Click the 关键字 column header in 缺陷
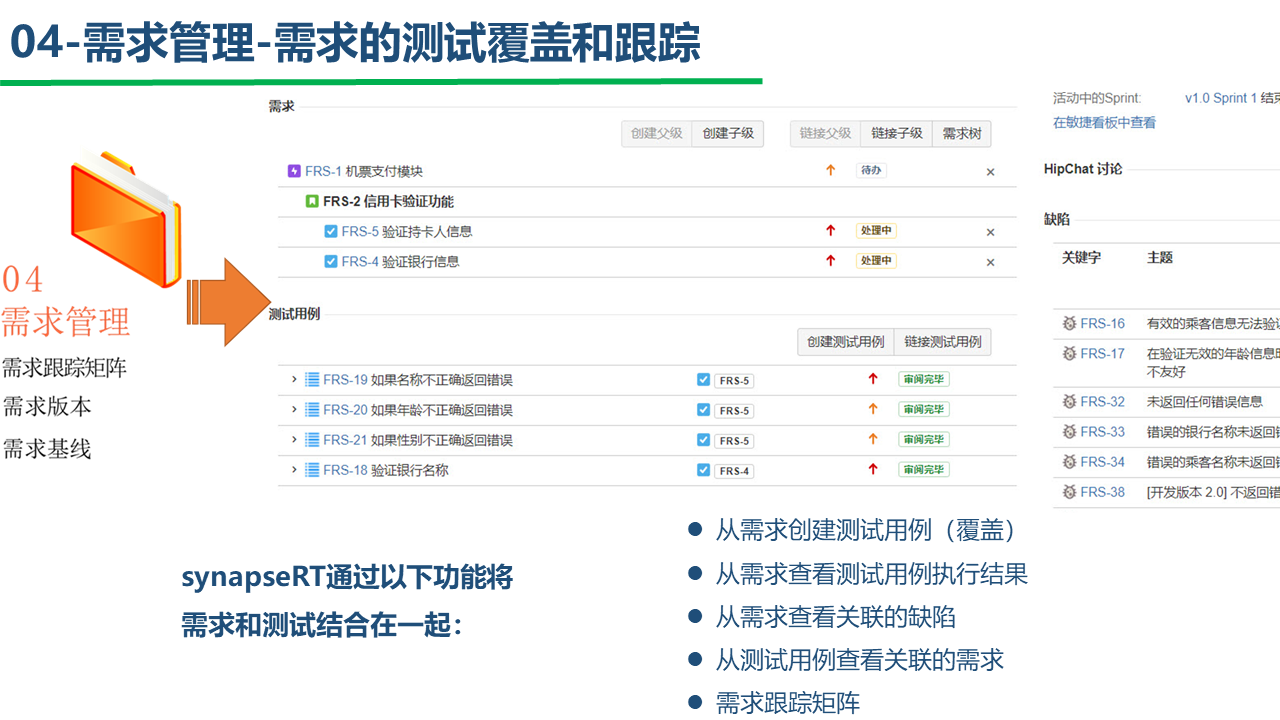The height and width of the screenshot is (720, 1280). pos(1082,257)
